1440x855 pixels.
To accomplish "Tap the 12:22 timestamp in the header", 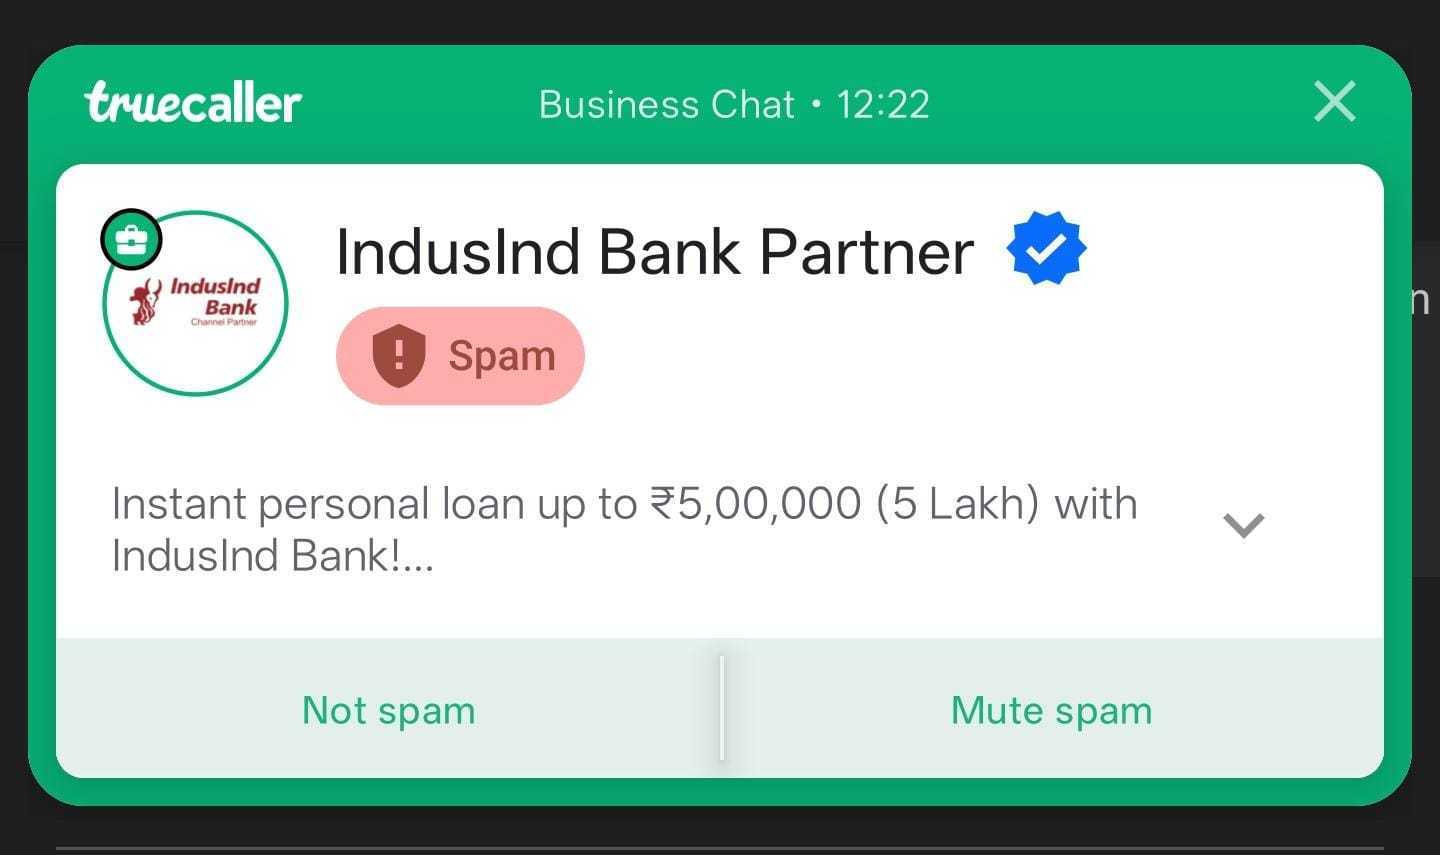I will (883, 105).
